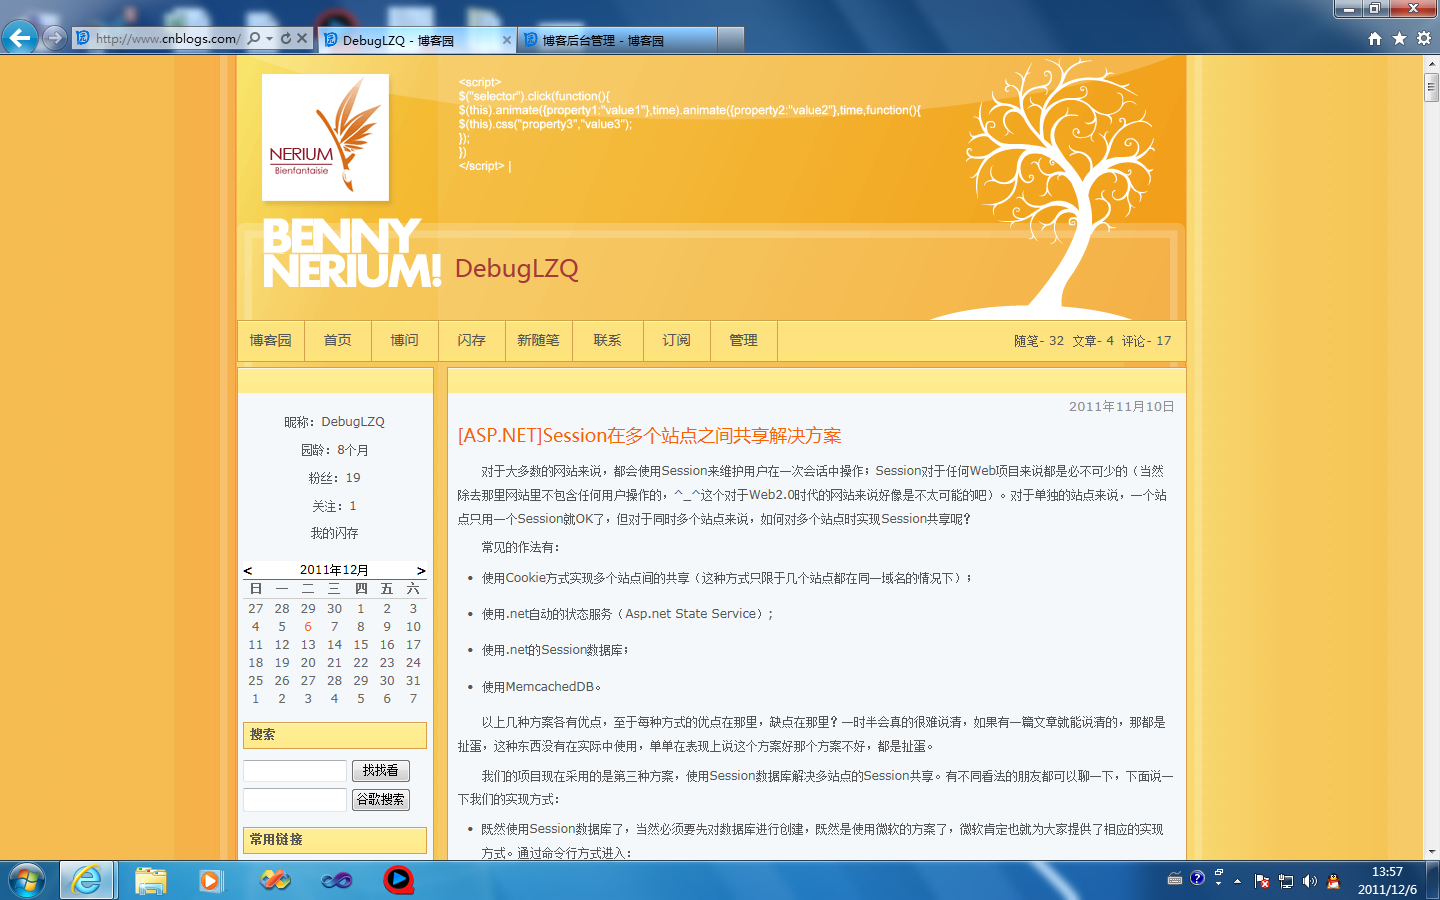Open the 我的闪存 link

coord(334,533)
